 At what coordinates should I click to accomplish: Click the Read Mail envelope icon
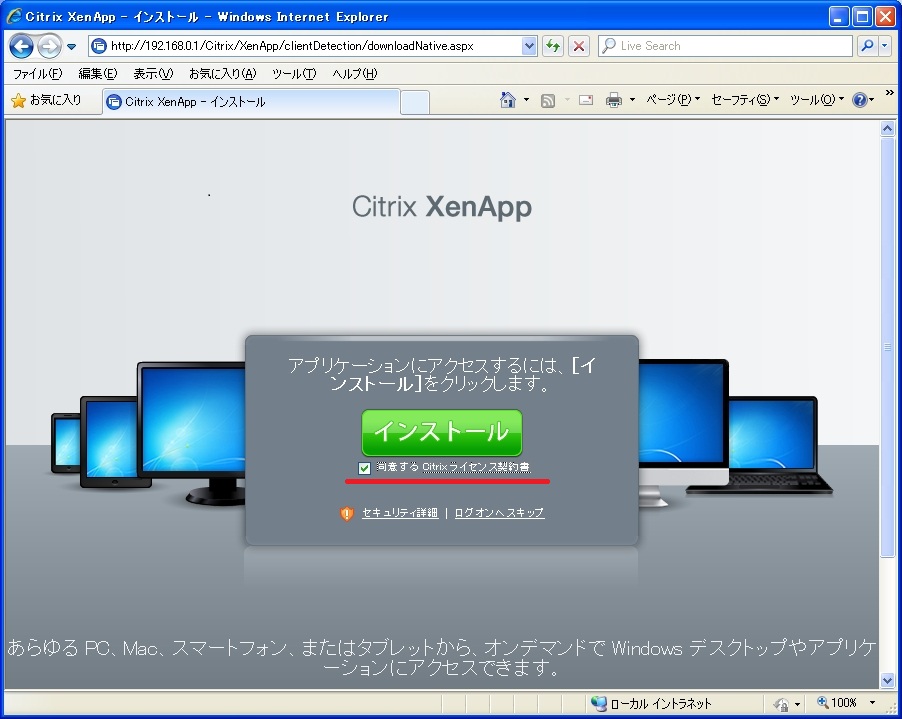click(586, 100)
